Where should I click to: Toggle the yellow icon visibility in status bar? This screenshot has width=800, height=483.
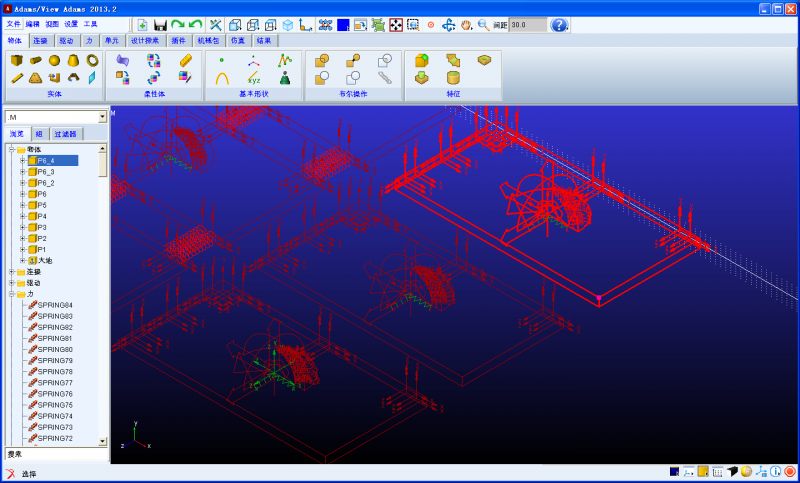point(703,472)
